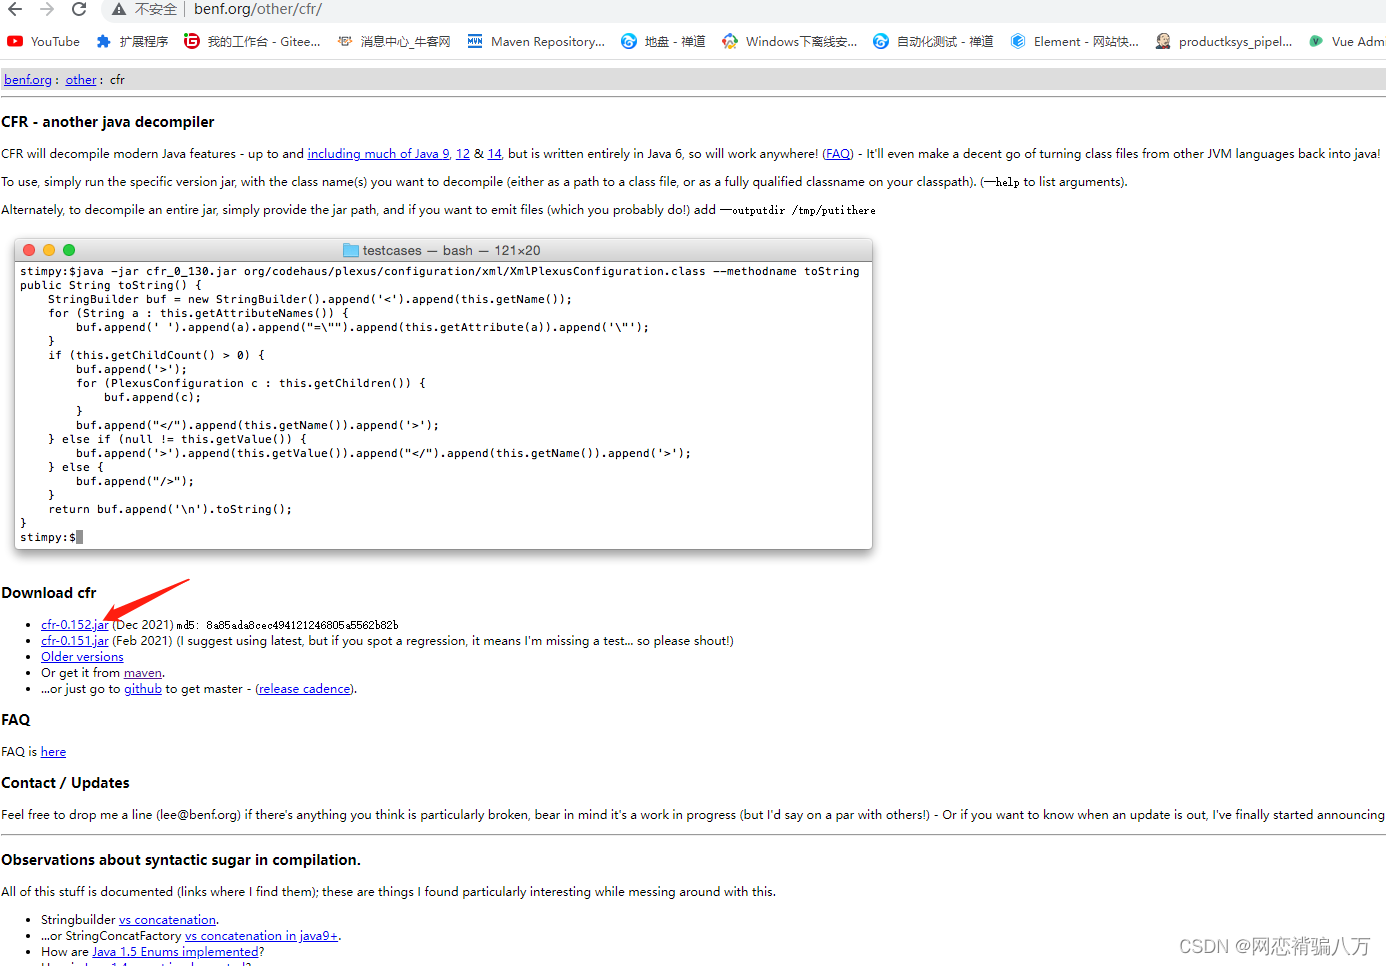Open the Java '12' link
The height and width of the screenshot is (966, 1386).
pyautogui.click(x=463, y=154)
